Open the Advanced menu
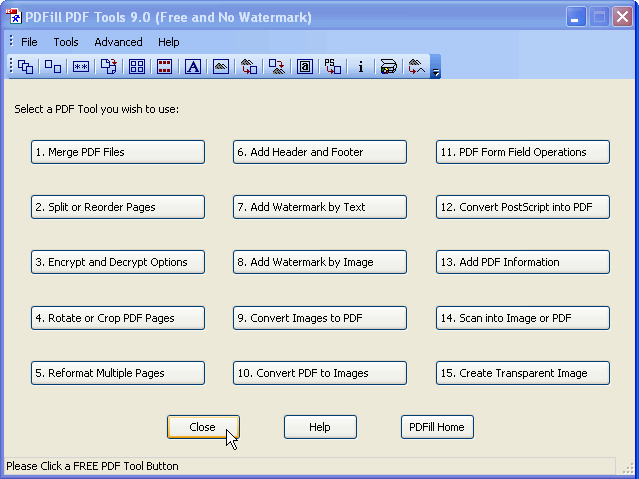 (118, 42)
